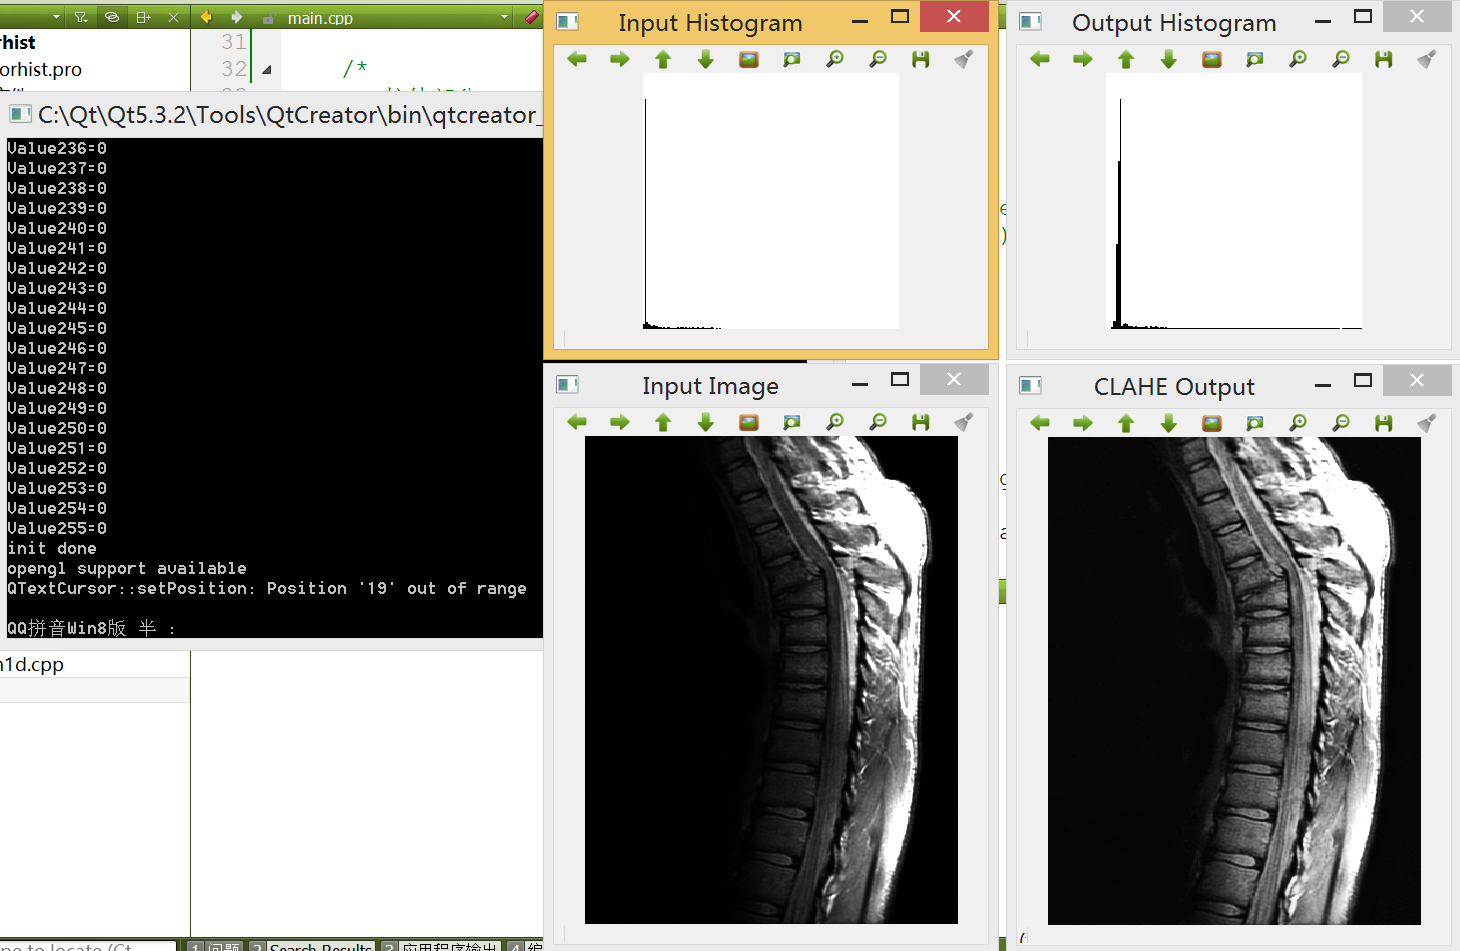Reset zoom to original in Output Histogram
1460x951 pixels.
pos(1212,59)
